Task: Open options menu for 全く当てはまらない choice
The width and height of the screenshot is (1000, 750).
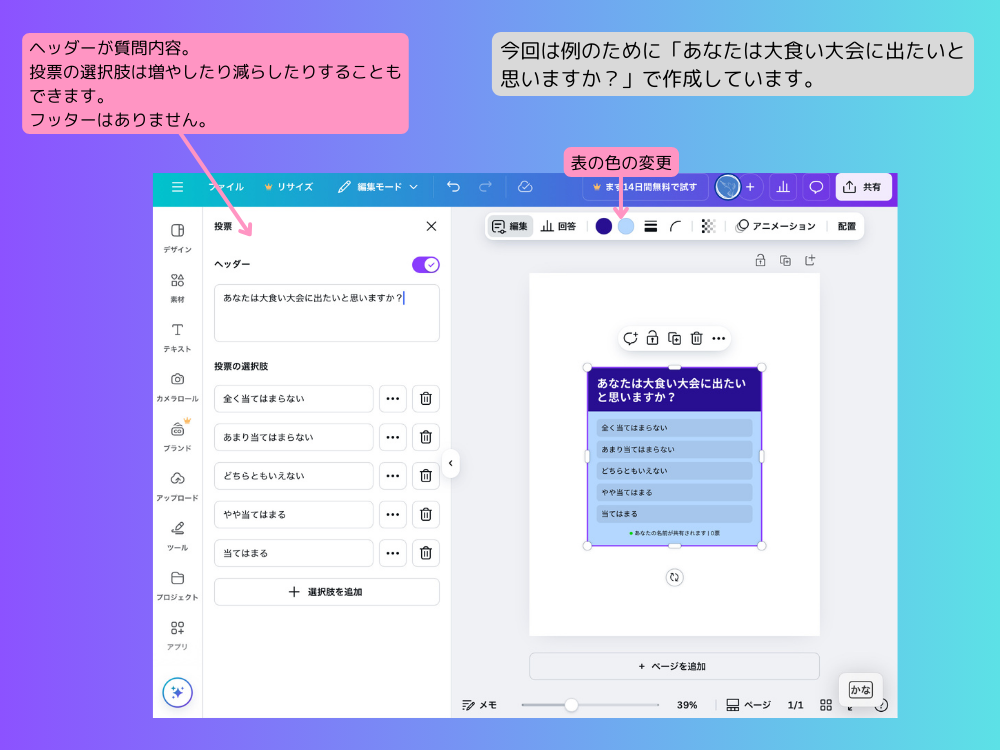Action: point(392,398)
